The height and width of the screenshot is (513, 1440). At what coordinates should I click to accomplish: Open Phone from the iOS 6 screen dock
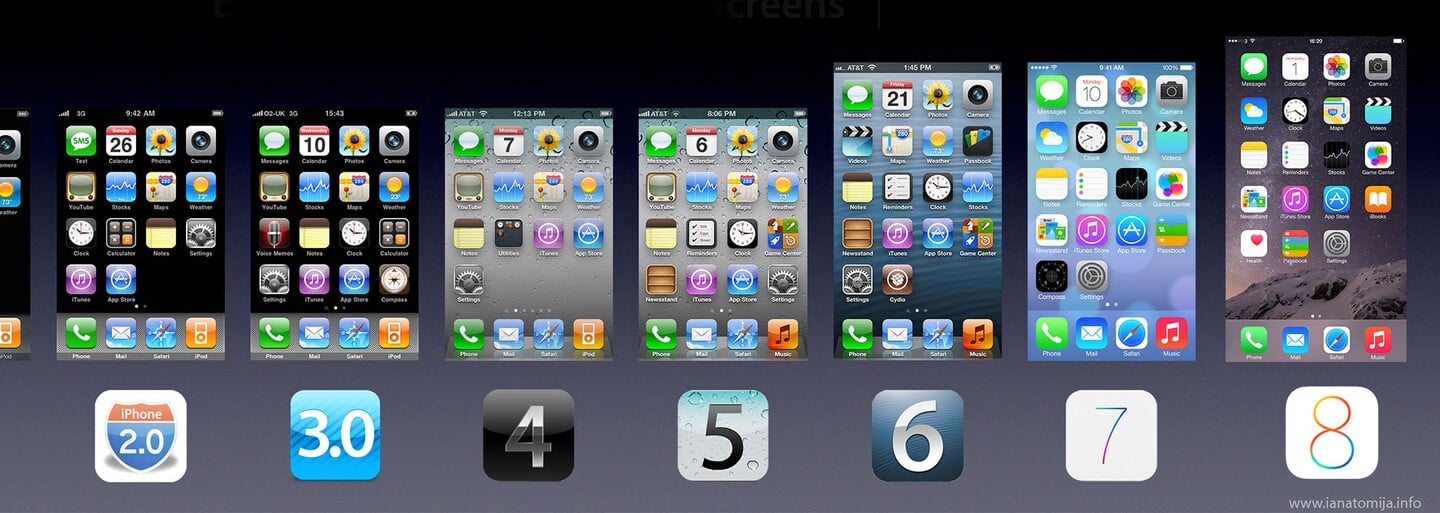click(x=857, y=333)
